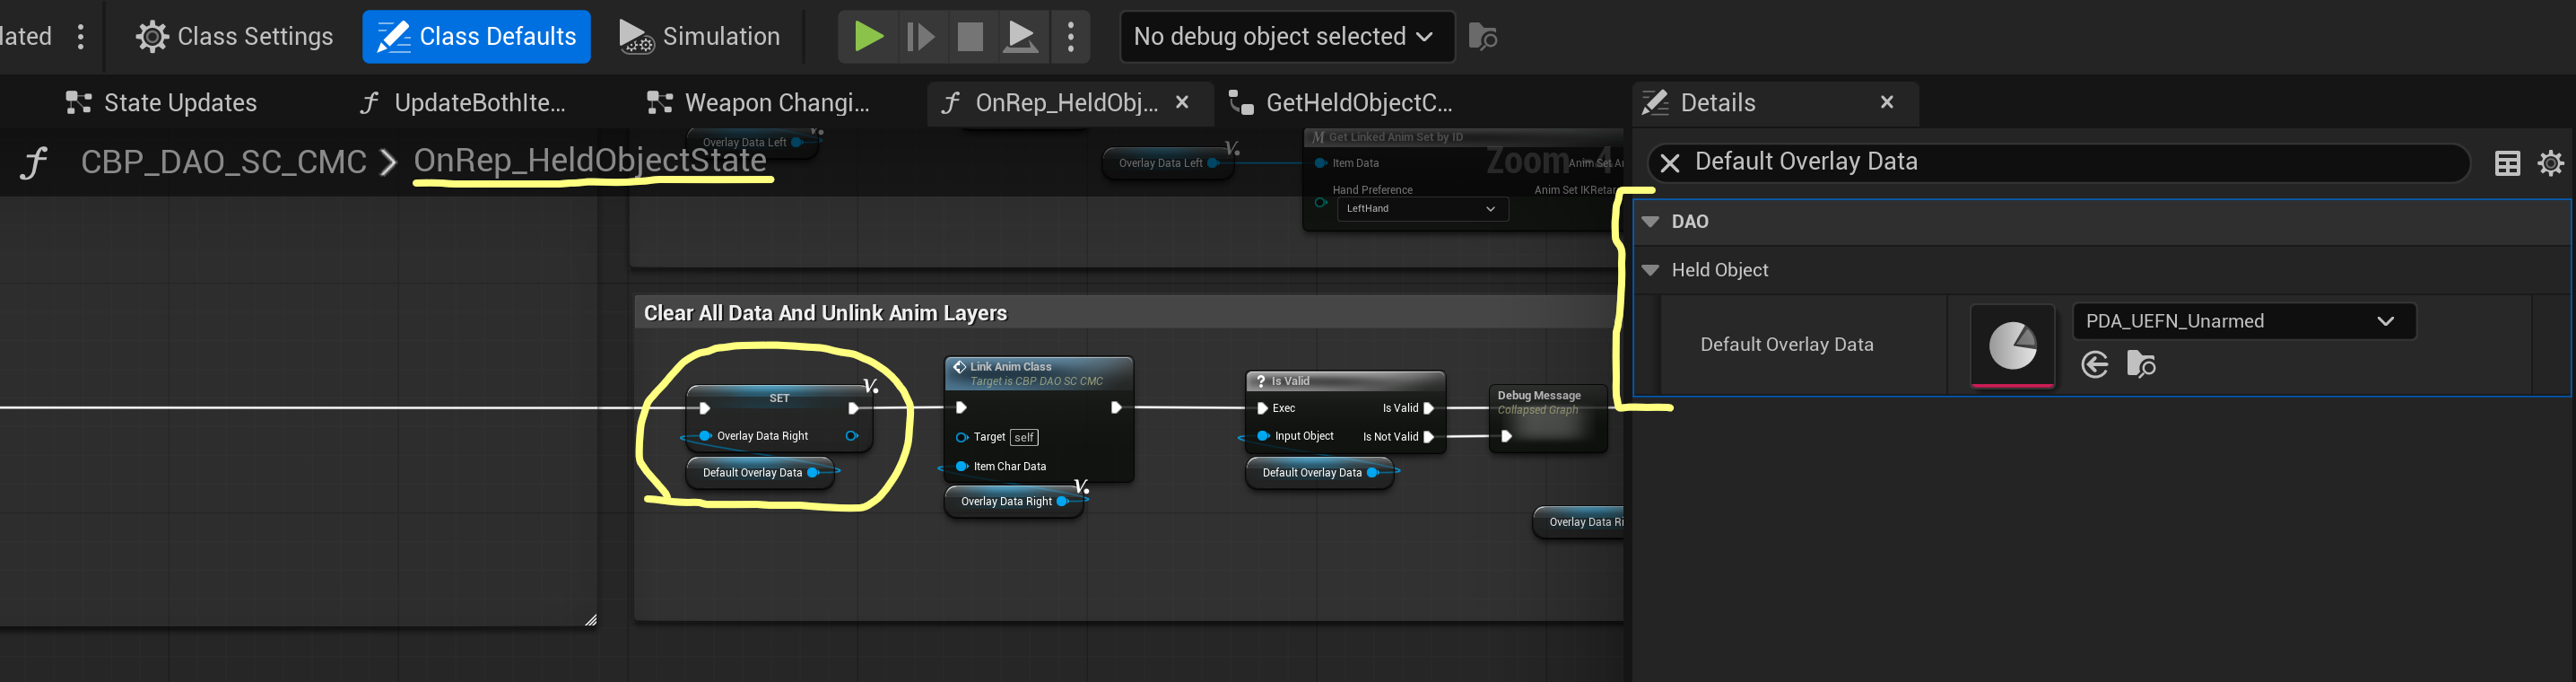
Task: Clear the Details search field
Action: tap(1670, 162)
